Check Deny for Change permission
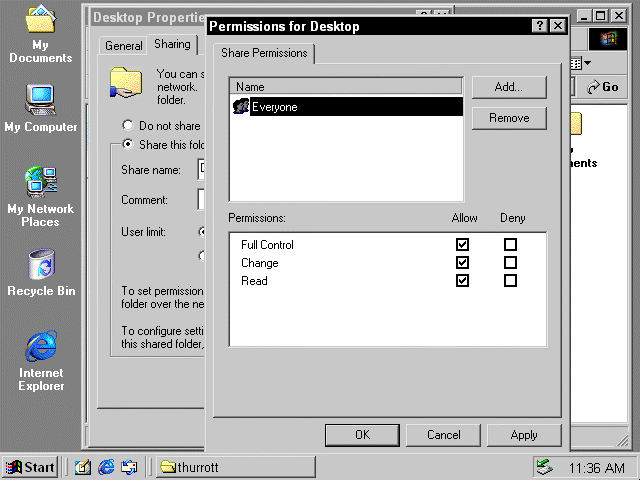Screen dimensions: 640x480 coord(510,263)
